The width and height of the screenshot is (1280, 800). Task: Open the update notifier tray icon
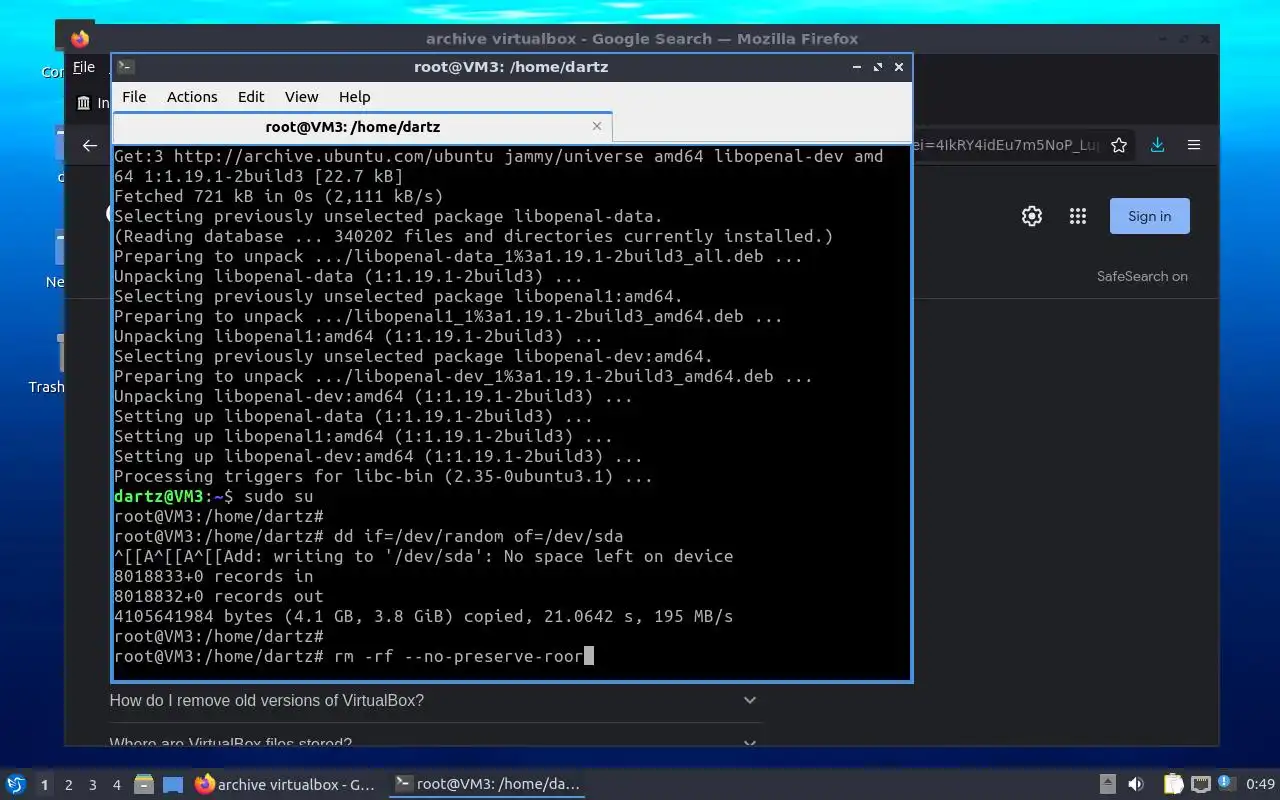click(1226, 783)
